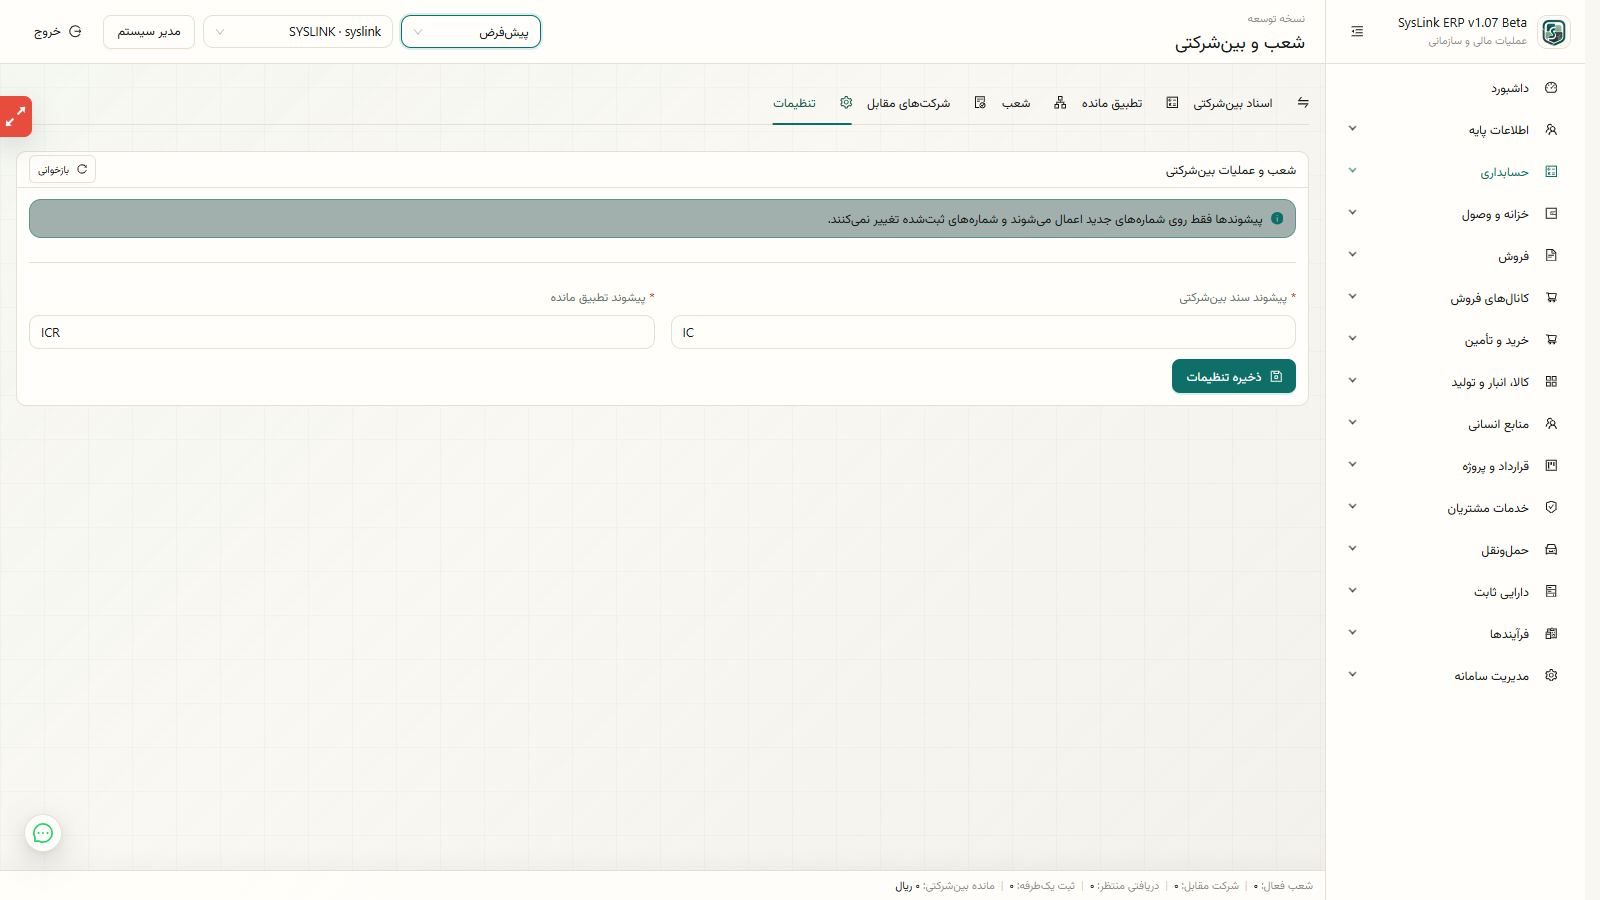The width and height of the screenshot is (1600, 900).
Task: Open the chat bubble icon
Action: click(43, 833)
